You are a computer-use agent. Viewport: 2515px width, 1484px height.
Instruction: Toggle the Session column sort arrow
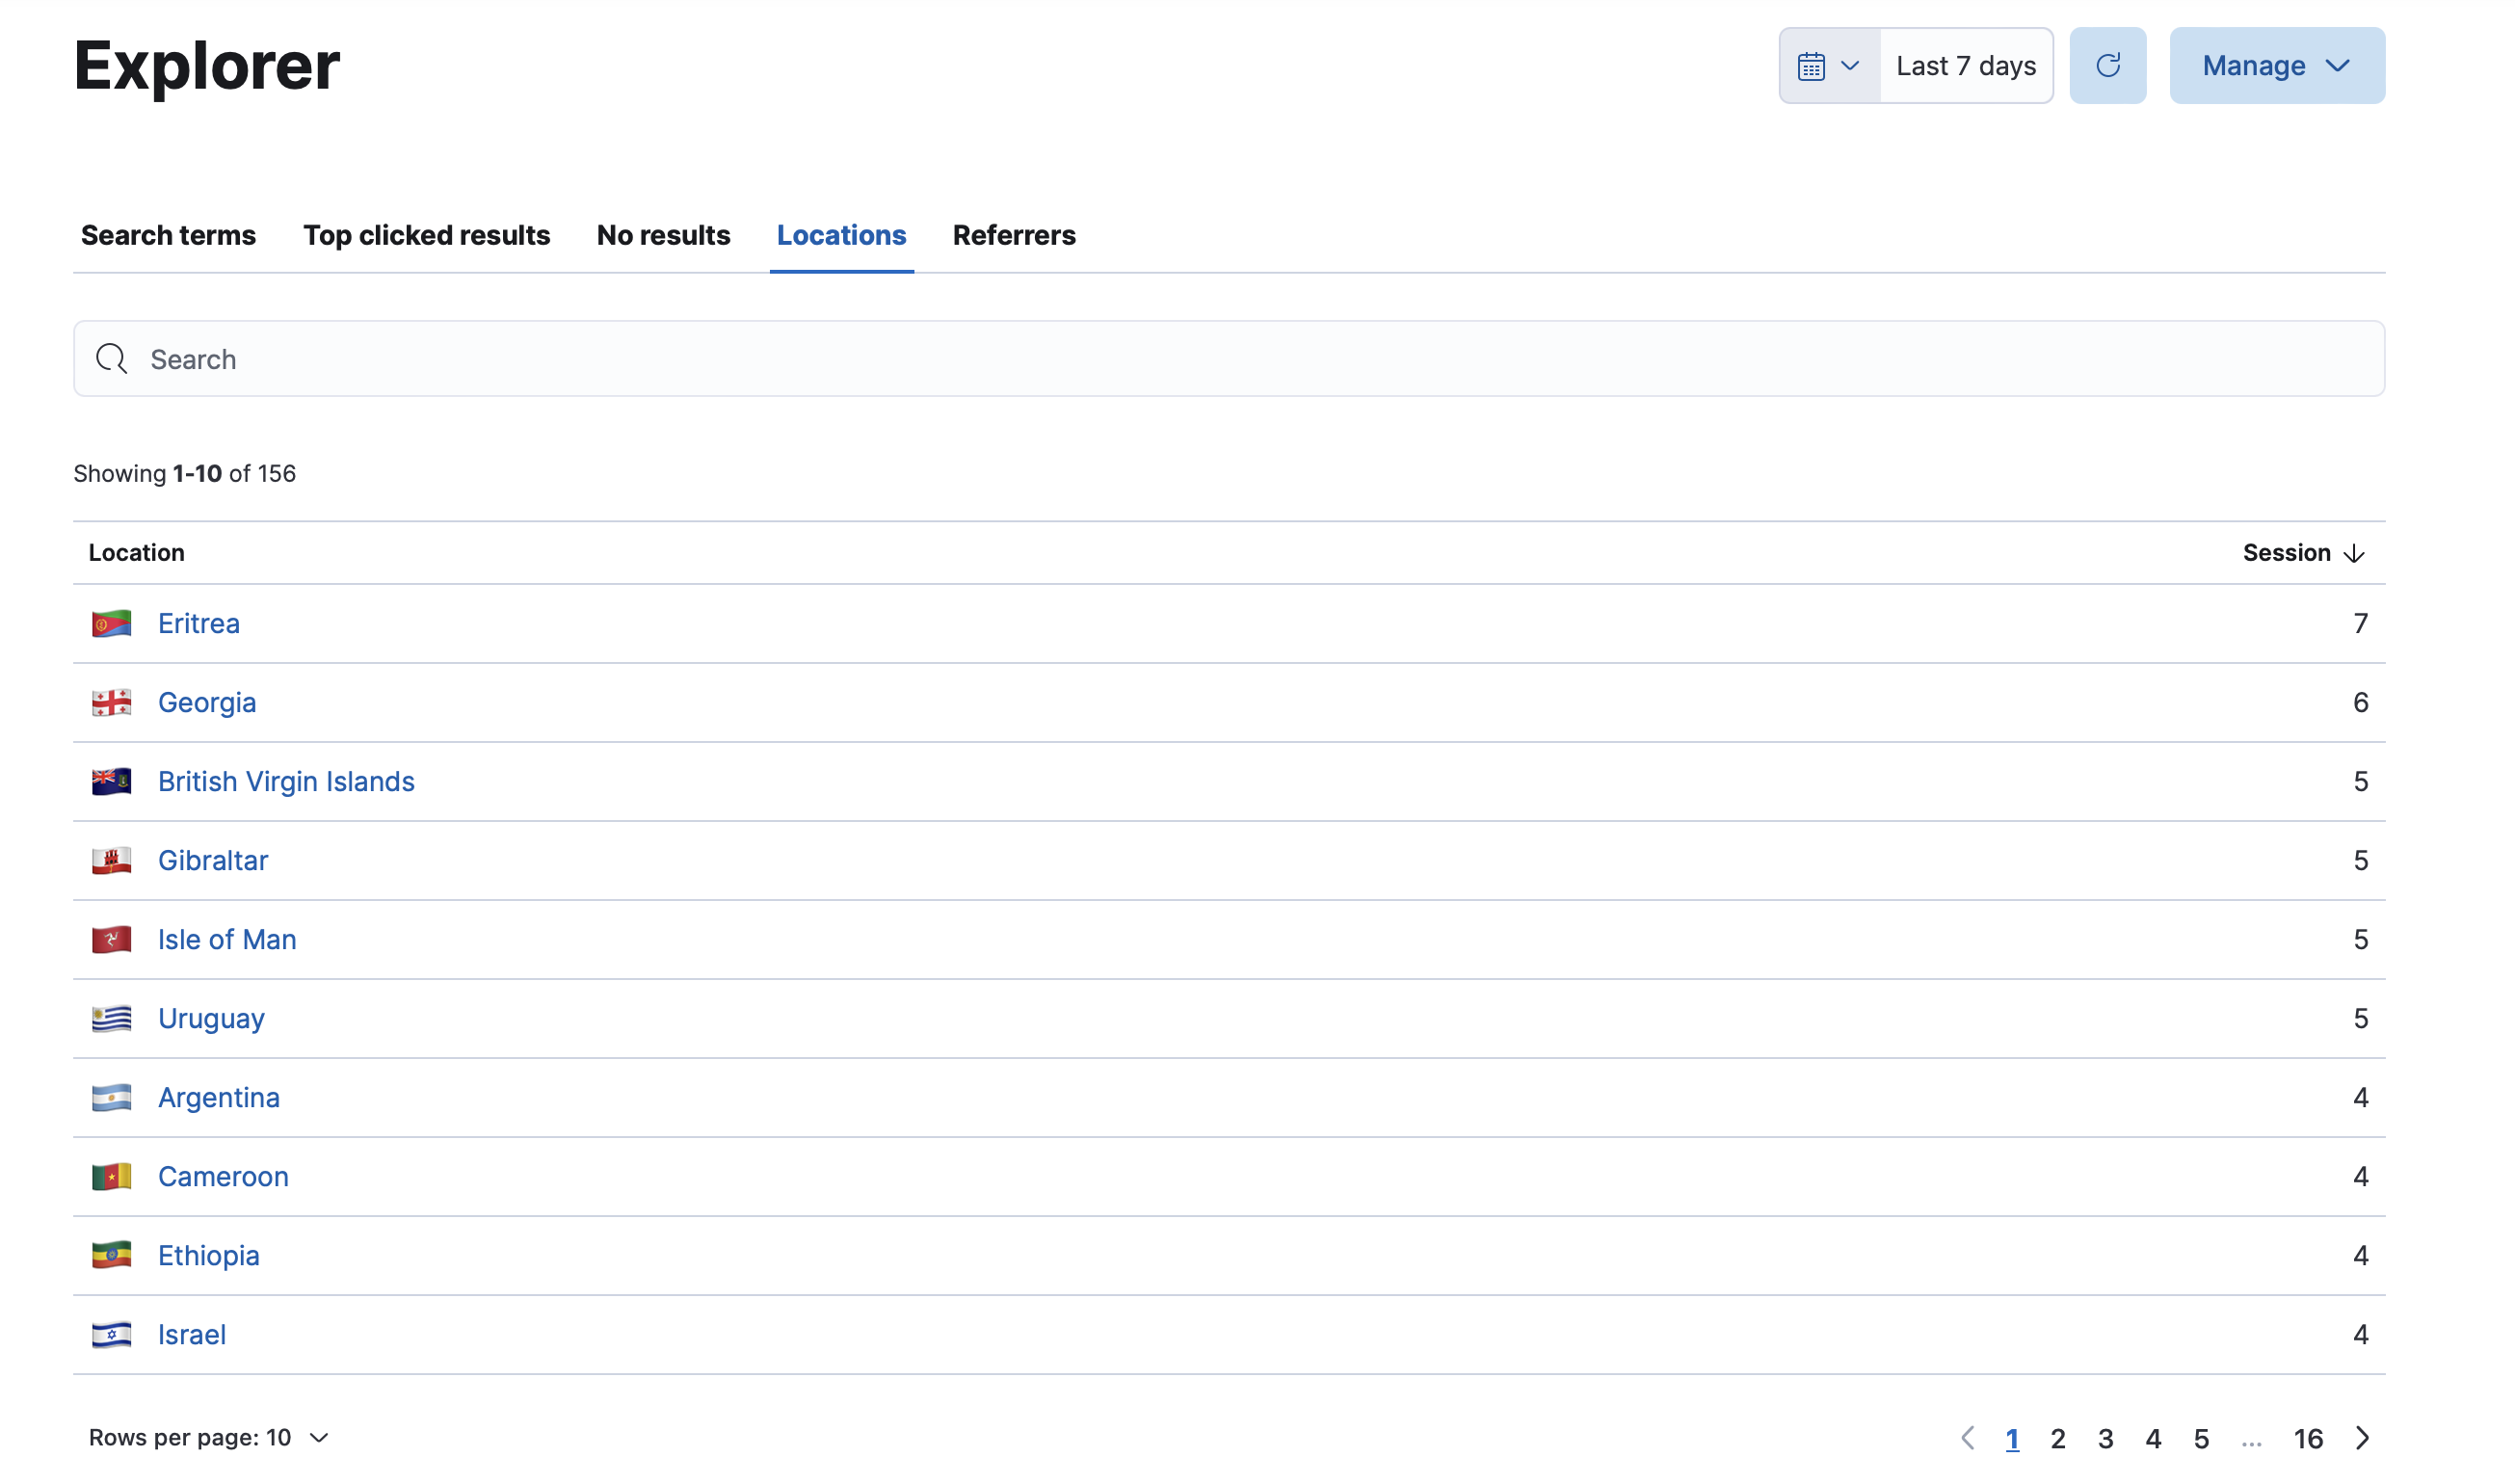[2354, 552]
